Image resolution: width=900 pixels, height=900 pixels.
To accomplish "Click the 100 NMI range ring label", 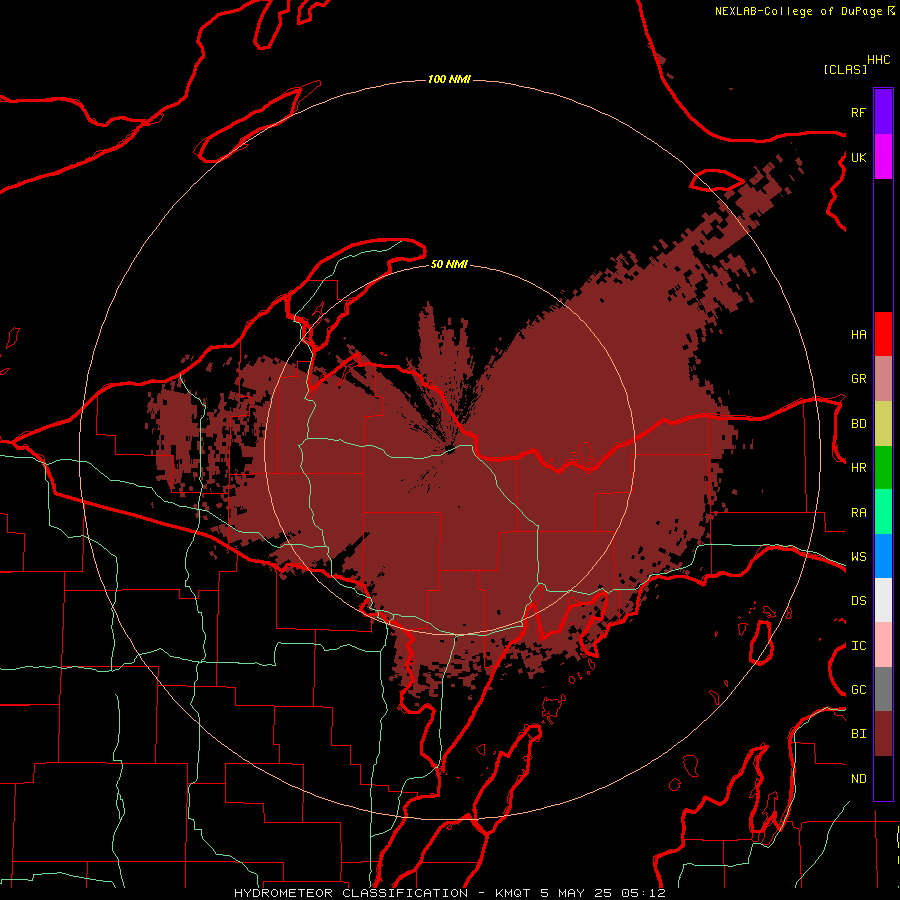I will (x=449, y=79).
